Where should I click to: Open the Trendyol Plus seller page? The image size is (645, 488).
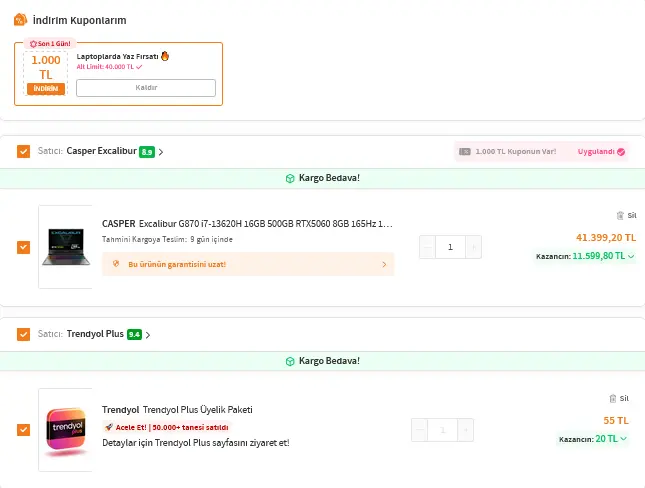coord(95,334)
